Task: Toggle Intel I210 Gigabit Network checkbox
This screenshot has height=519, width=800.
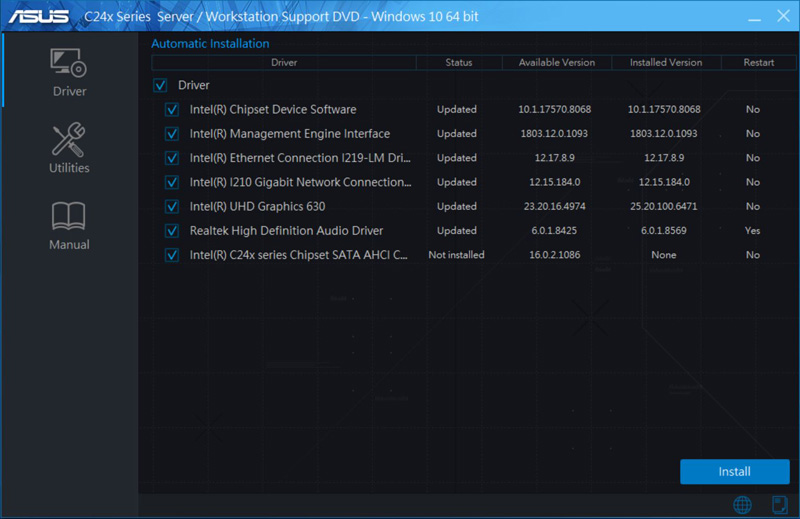Action: coord(172,182)
